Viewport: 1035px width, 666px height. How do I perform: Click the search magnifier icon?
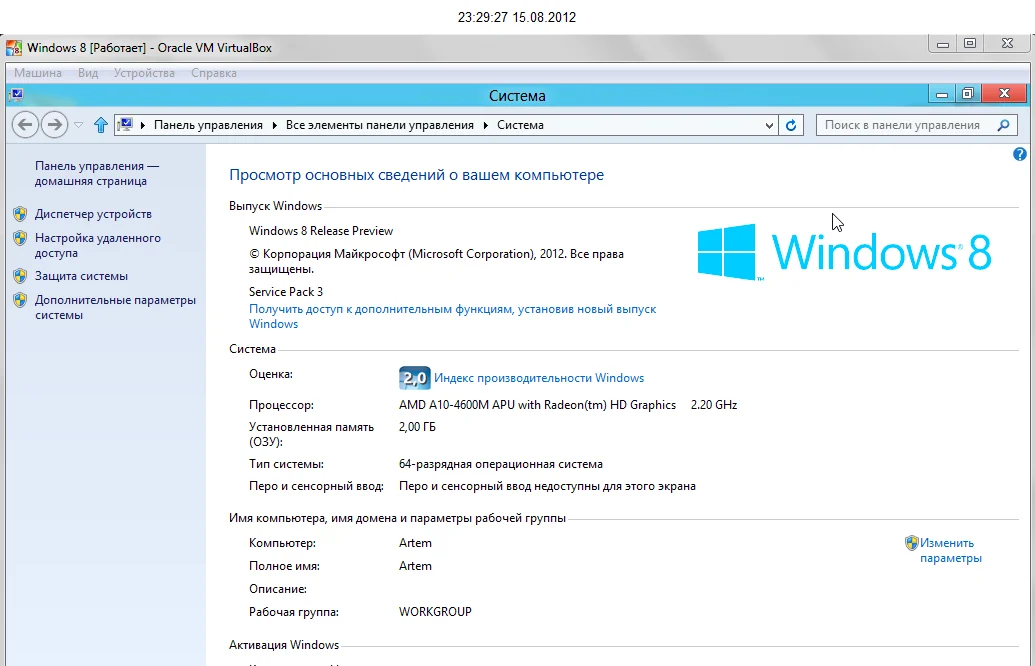[x=1003, y=125]
